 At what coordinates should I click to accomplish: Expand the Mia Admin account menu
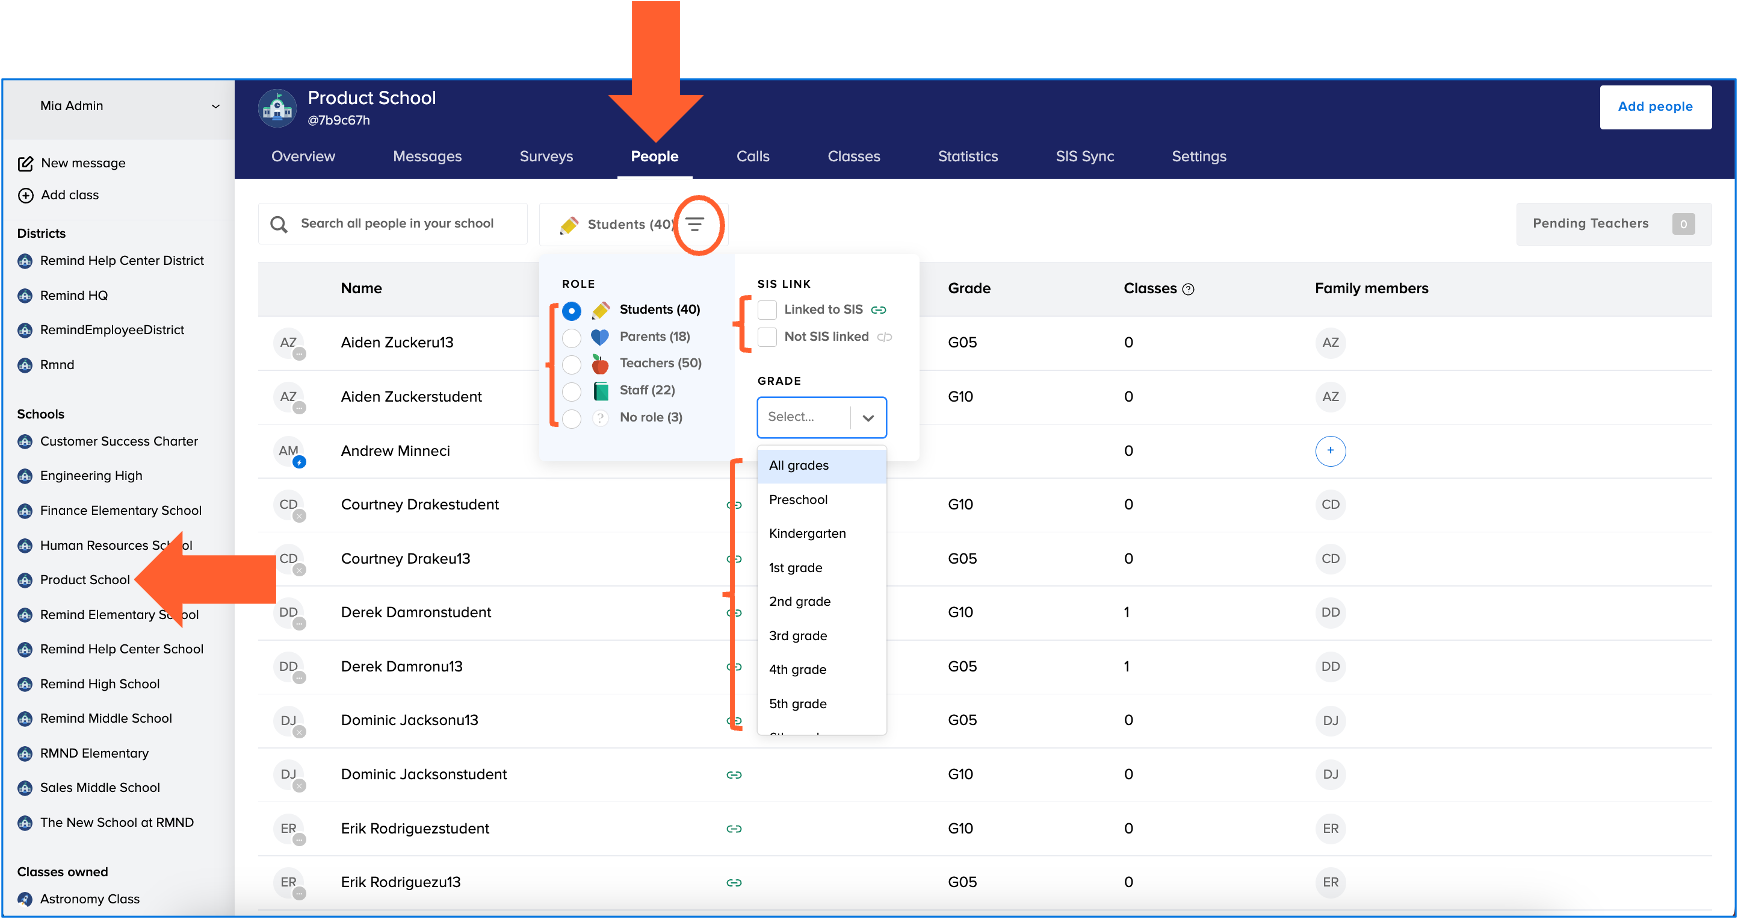[x=215, y=106]
